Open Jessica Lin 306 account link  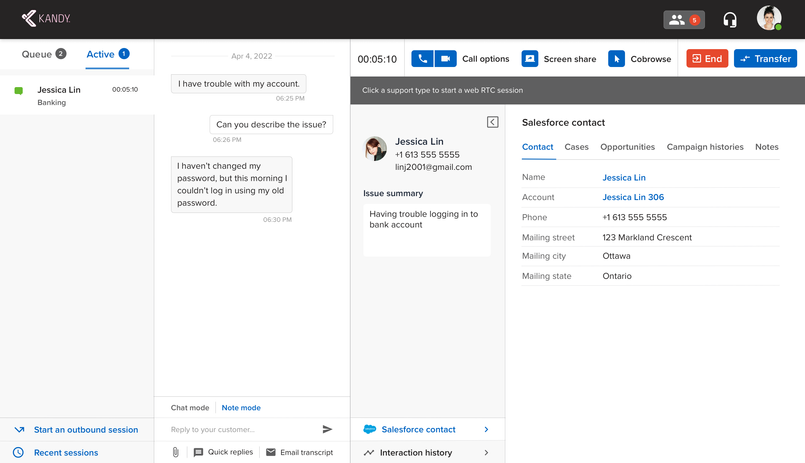click(633, 197)
